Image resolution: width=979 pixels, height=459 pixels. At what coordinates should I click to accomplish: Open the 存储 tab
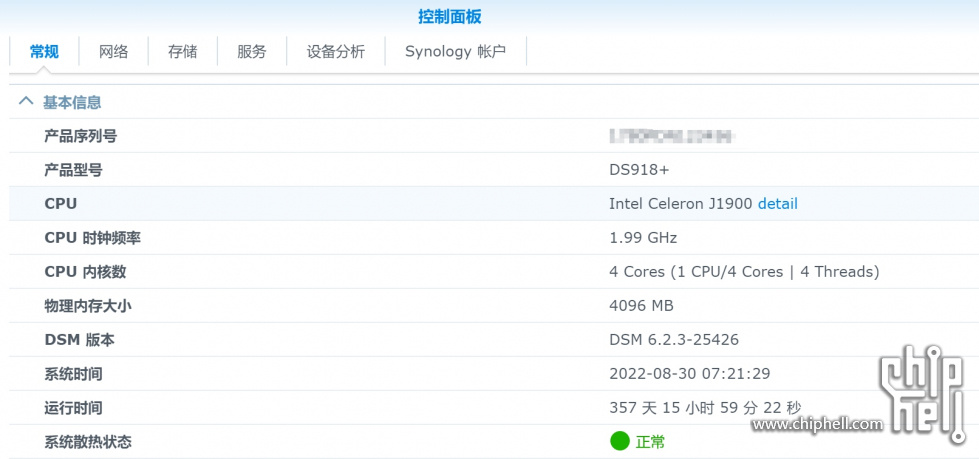point(183,51)
